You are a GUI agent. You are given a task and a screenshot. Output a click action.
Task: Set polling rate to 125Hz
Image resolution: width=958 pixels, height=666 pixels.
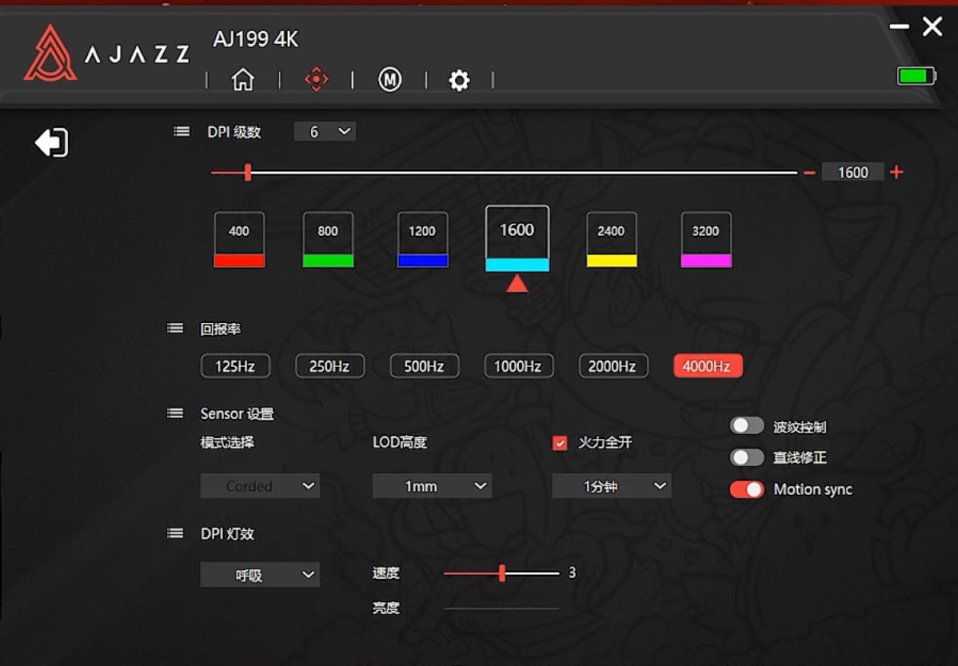235,366
